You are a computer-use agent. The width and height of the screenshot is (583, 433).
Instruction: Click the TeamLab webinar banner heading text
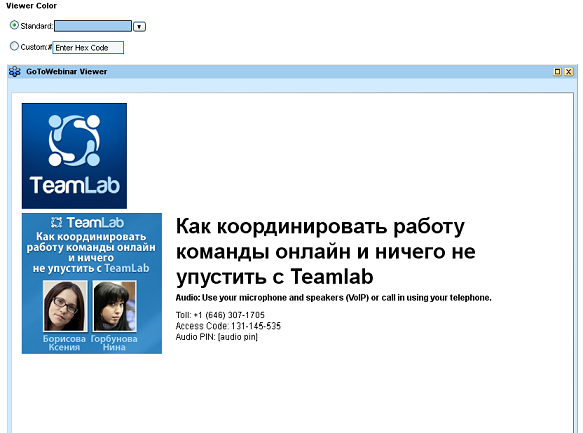[x=91, y=252]
